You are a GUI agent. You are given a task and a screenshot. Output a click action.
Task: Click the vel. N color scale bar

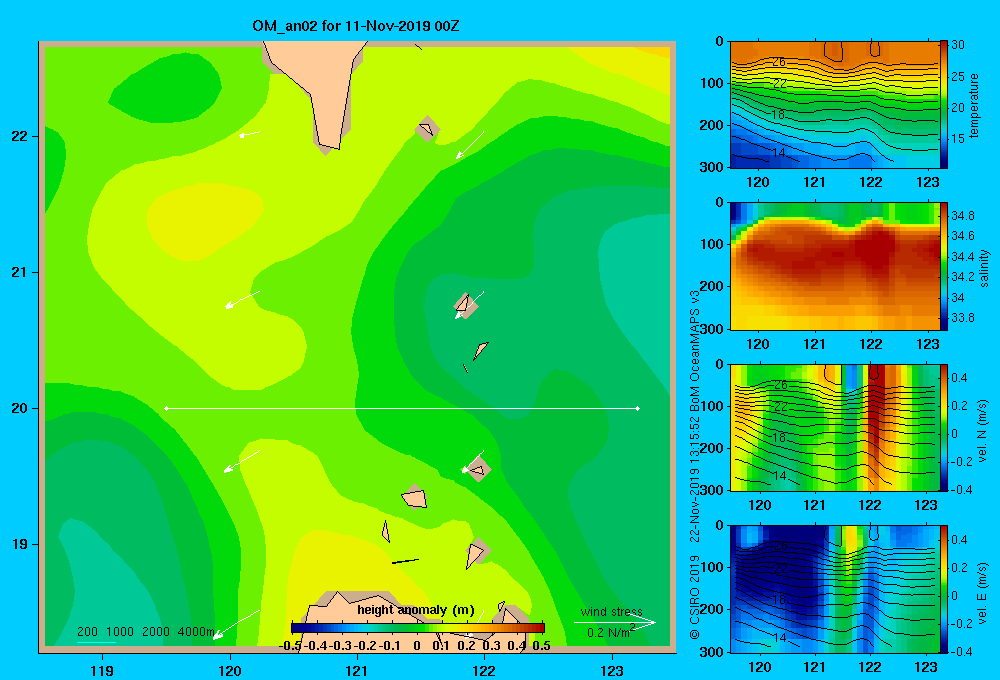click(x=943, y=427)
